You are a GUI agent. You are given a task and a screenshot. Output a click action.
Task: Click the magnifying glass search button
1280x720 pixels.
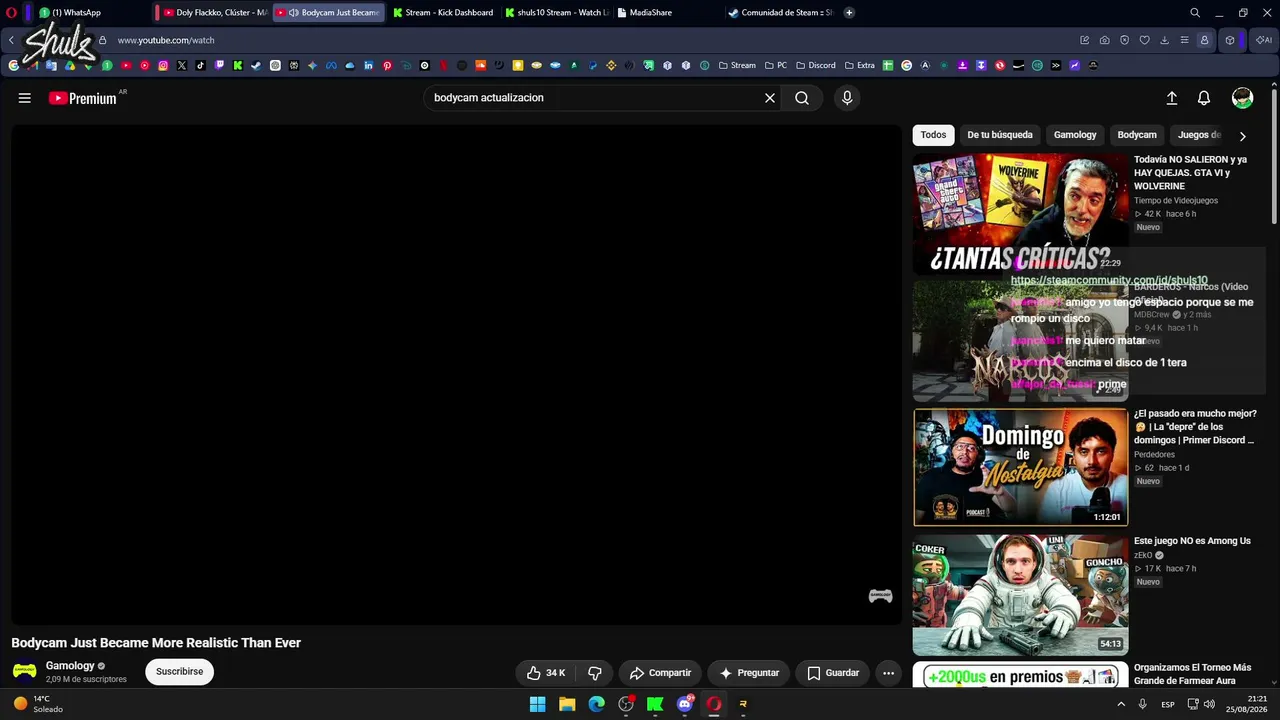tap(802, 98)
